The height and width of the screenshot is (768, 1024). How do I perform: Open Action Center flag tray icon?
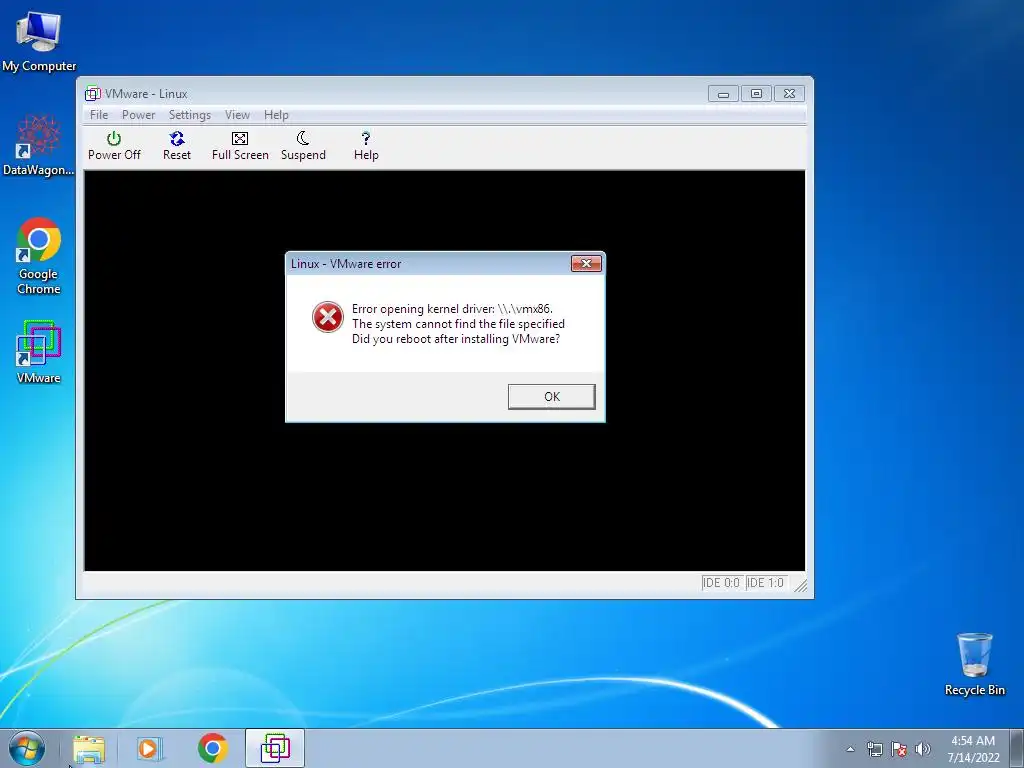(x=899, y=749)
